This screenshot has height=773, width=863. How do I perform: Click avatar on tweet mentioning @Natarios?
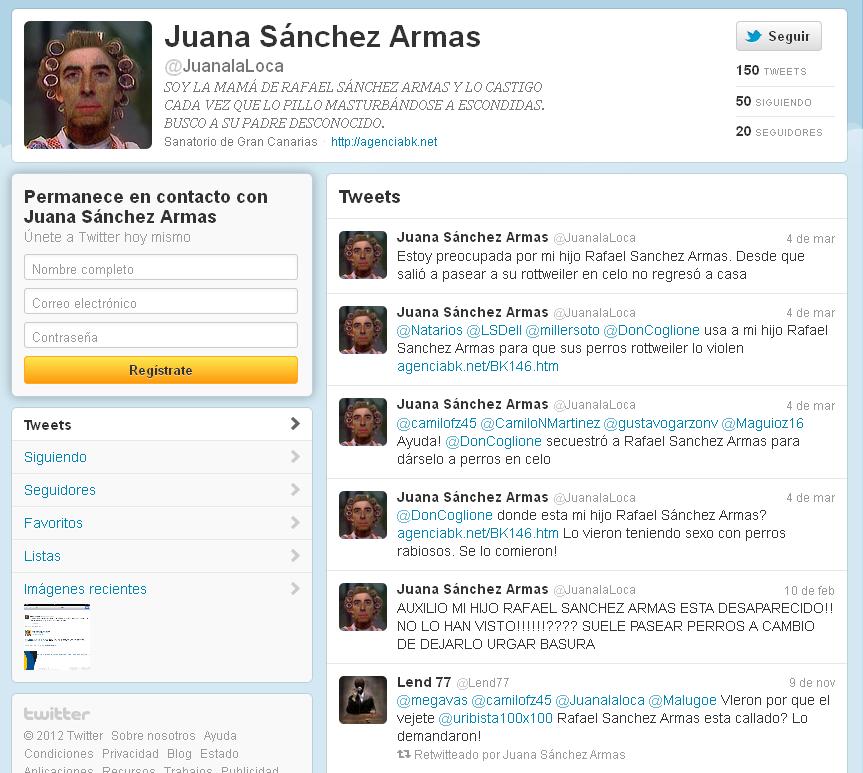coord(363,330)
